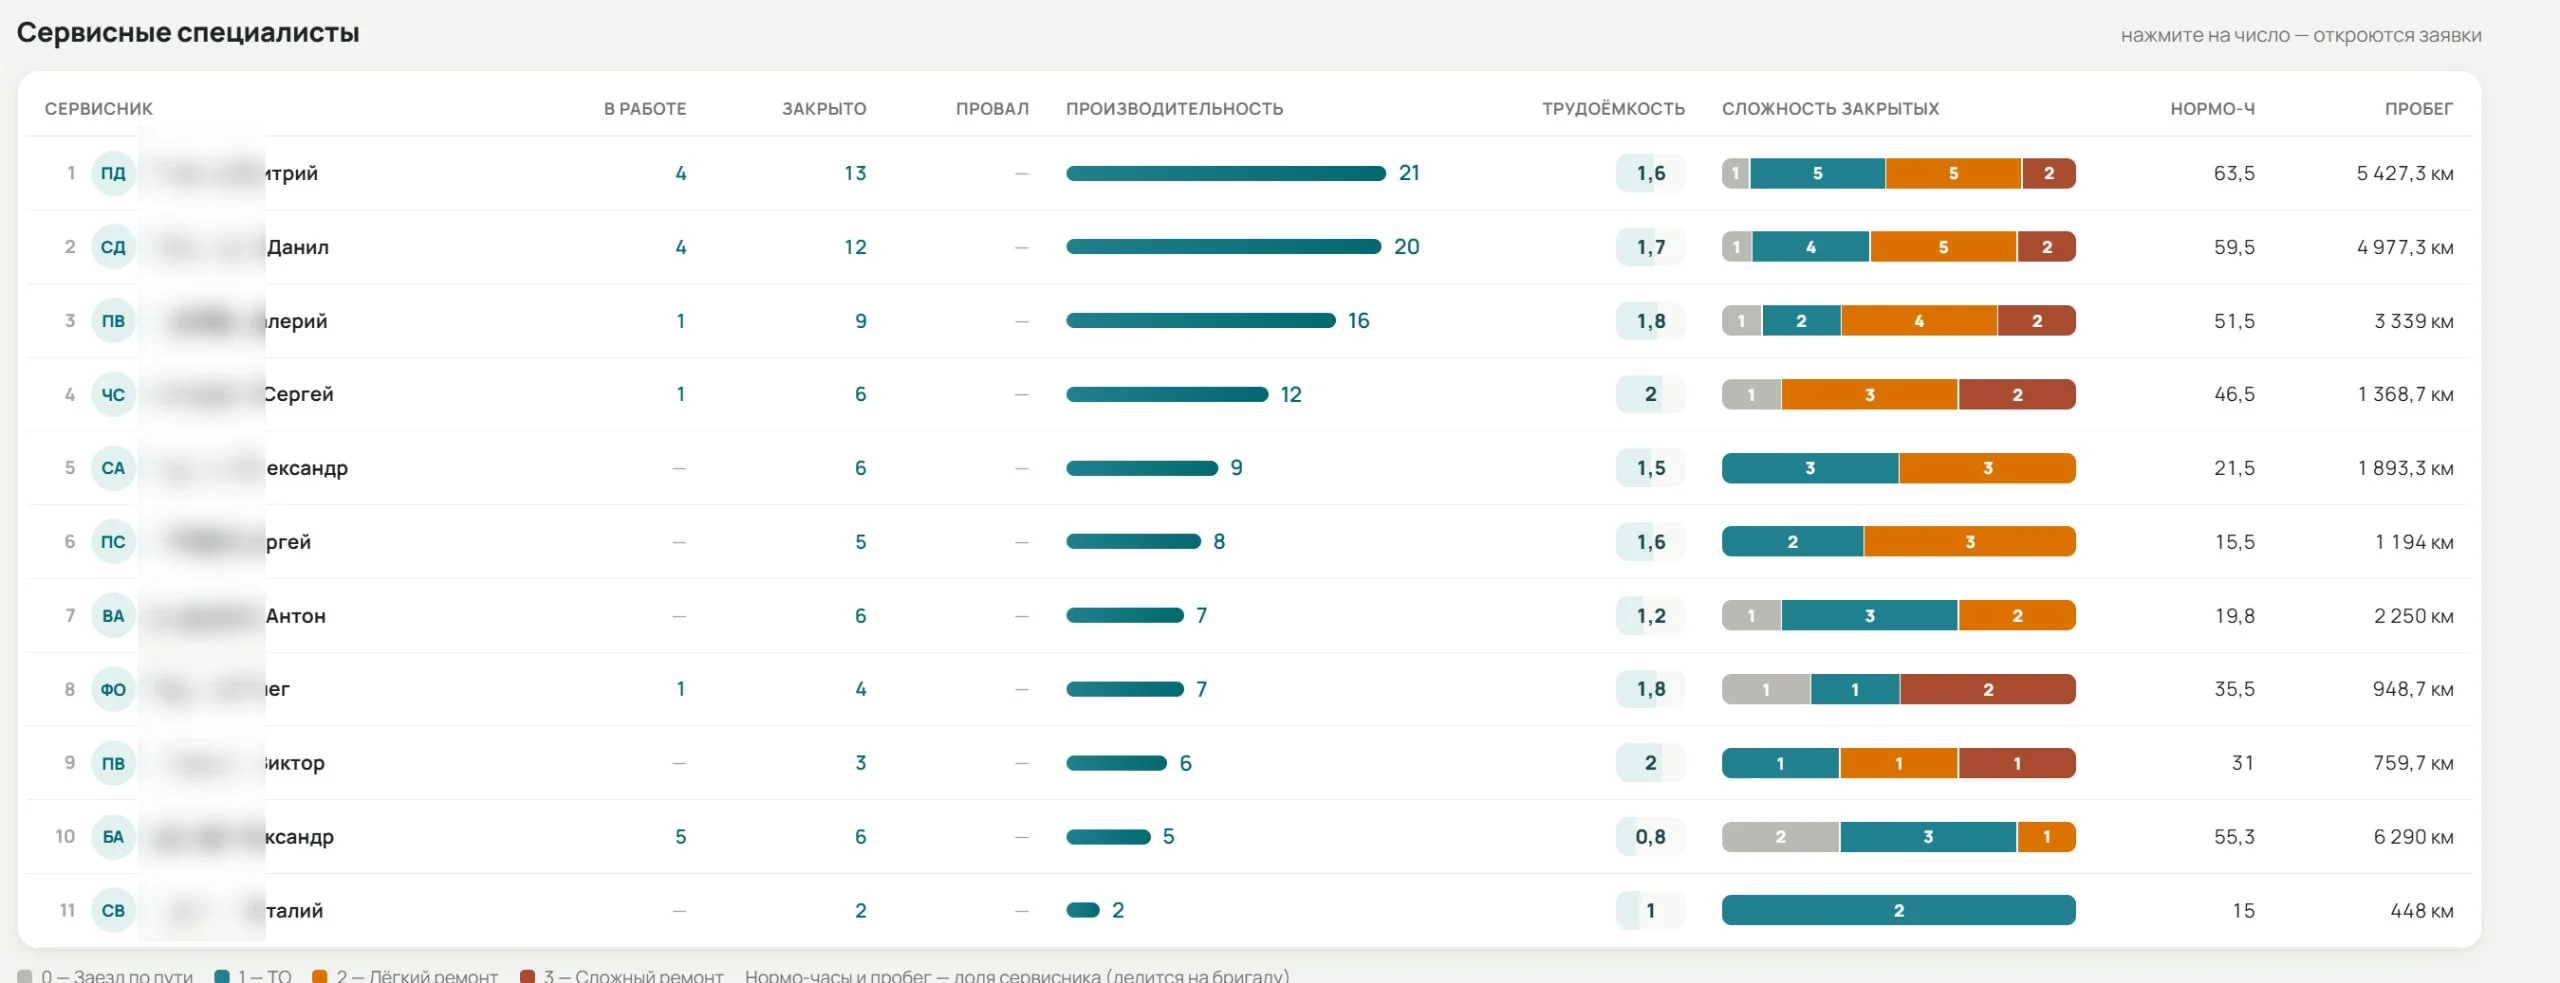Click productivity bar with value 21
Image resolution: width=2560 pixels, height=983 pixels.
pos(1226,173)
